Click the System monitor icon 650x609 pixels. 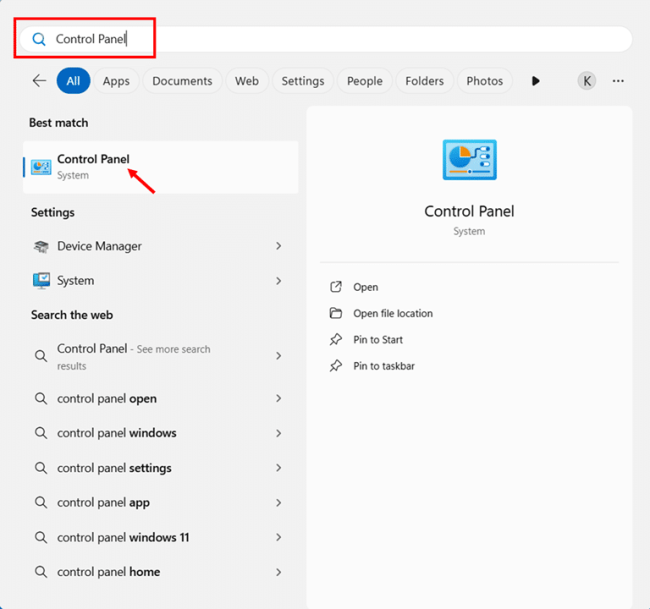(41, 281)
